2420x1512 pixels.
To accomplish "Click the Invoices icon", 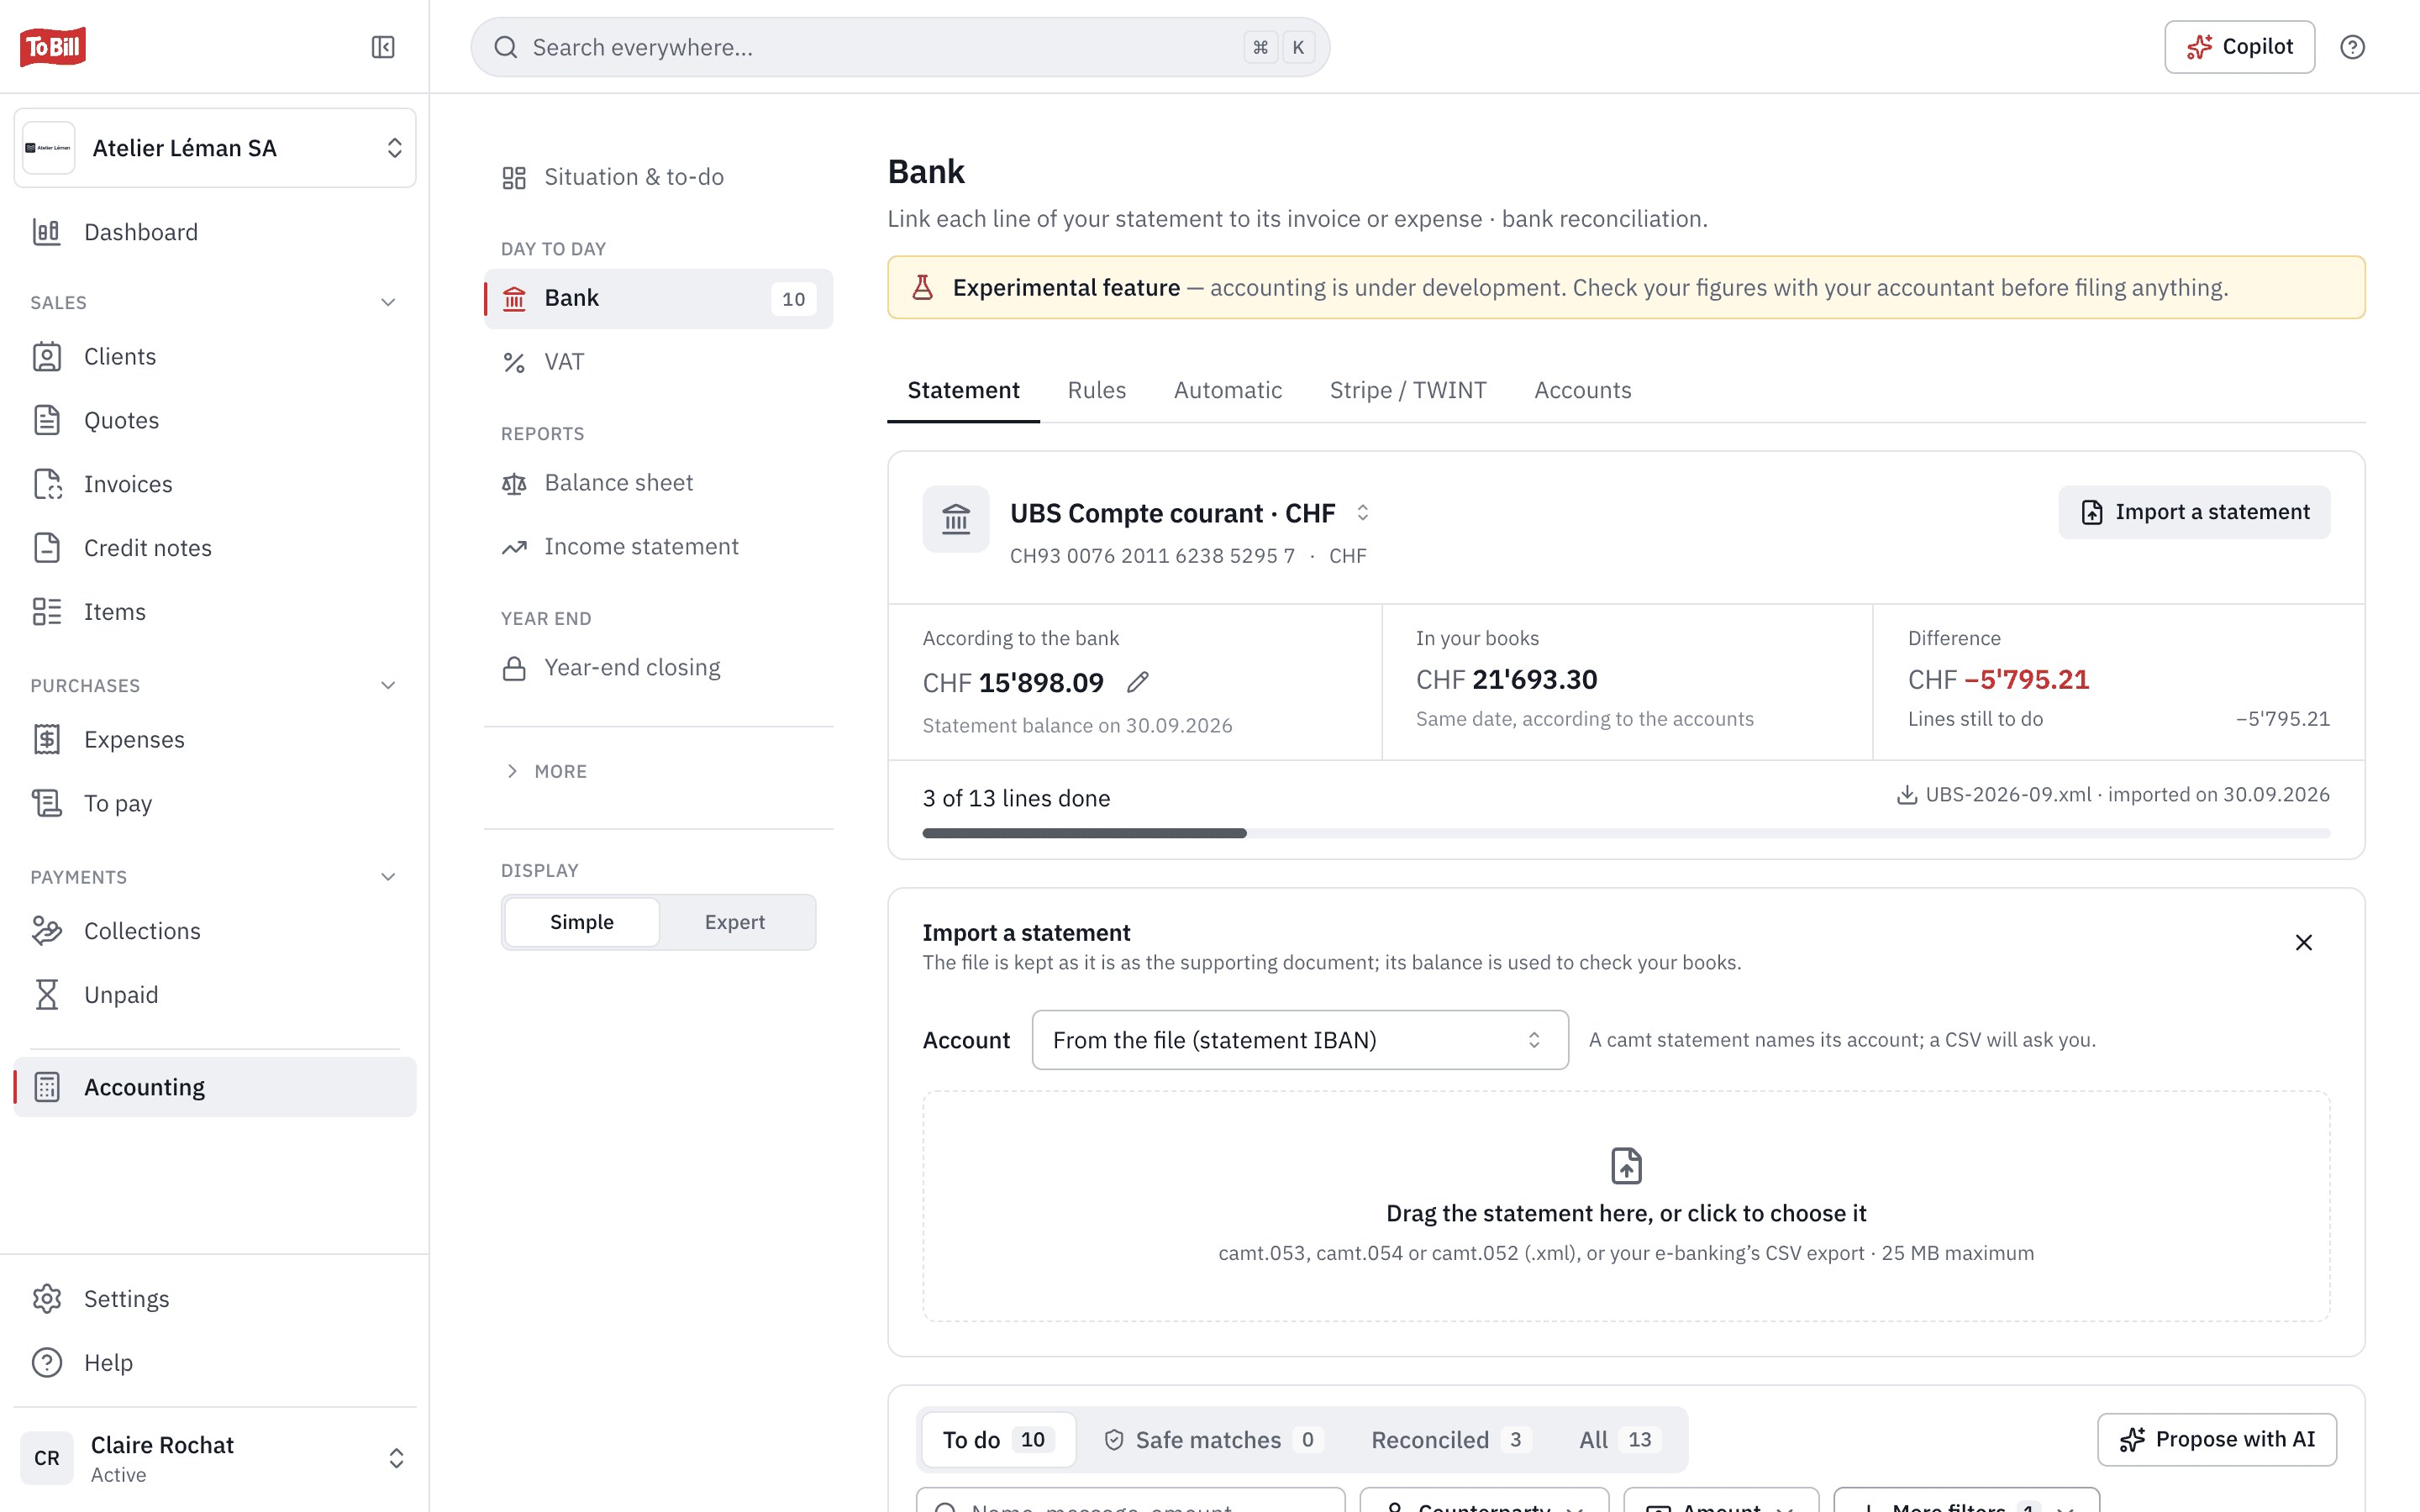I will click(x=47, y=484).
